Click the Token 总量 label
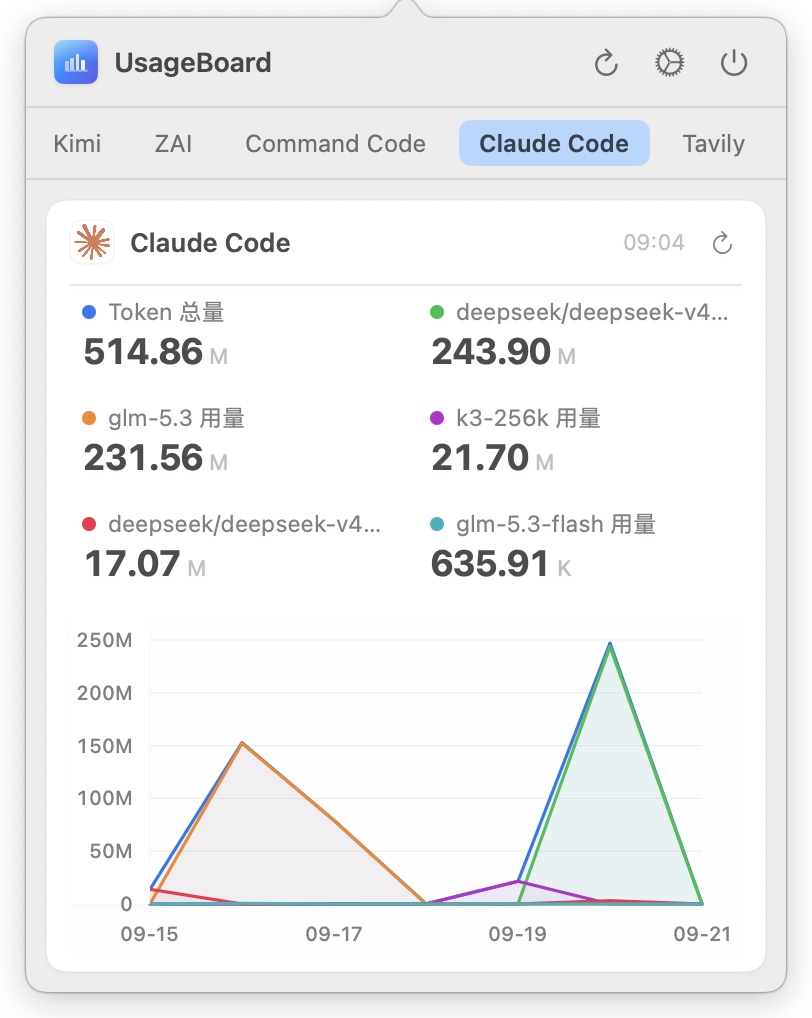Screen dimensions: 812x1018 coord(166,312)
